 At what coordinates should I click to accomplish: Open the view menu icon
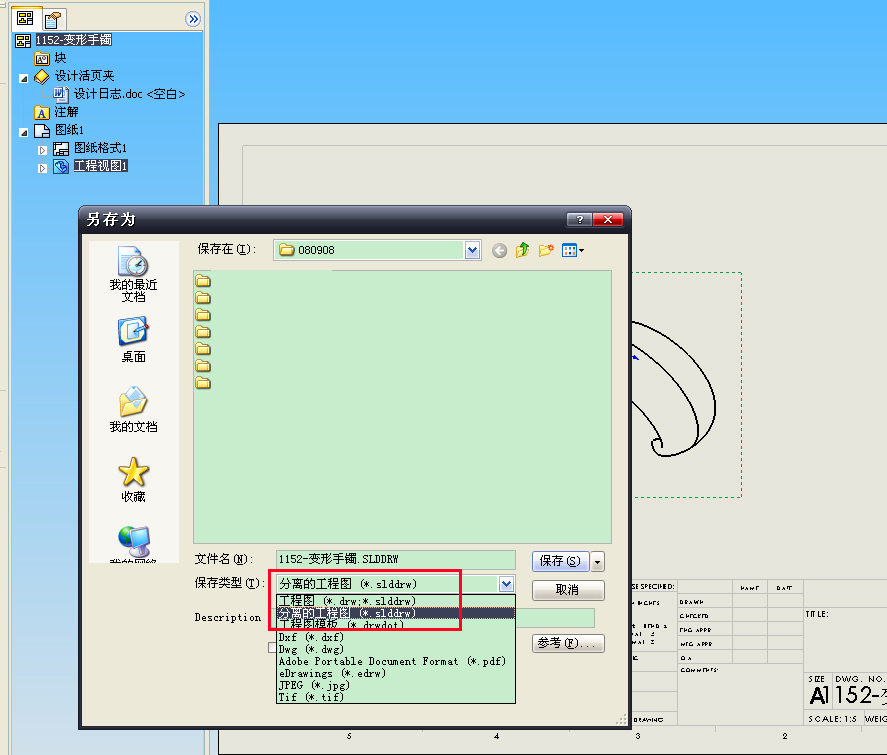tap(572, 250)
